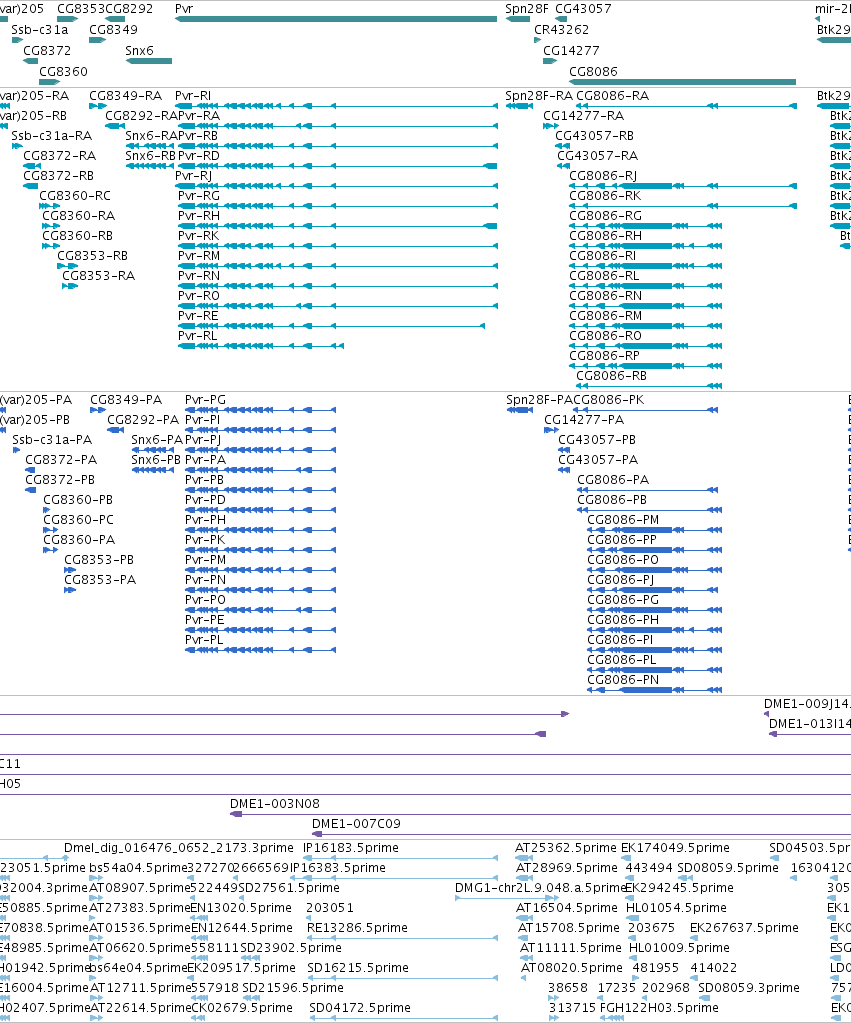Select transcript Pvr-RJ
Image resolution: width=851 pixels, height=1023 pixels.
[194, 176]
